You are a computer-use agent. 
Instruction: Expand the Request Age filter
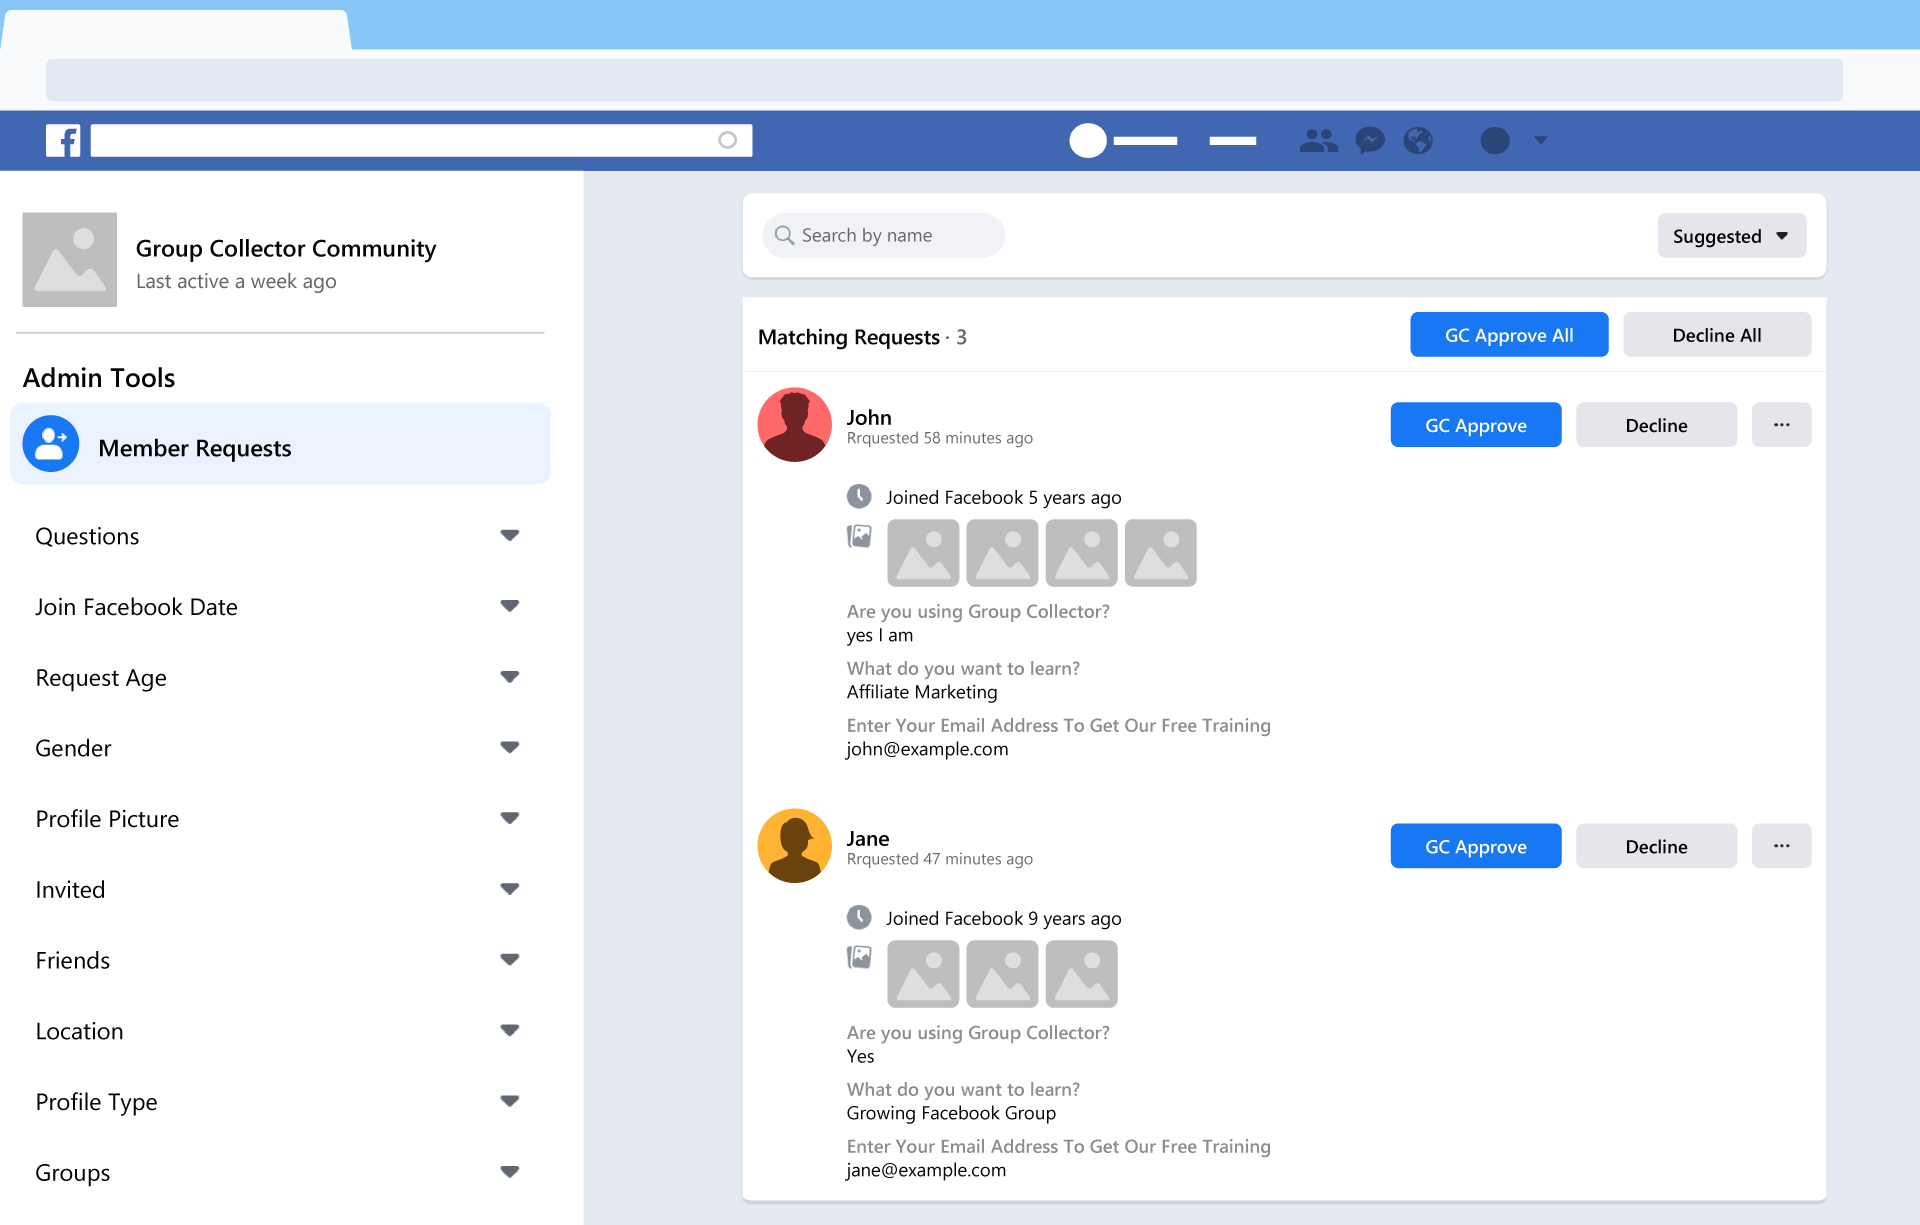click(510, 677)
